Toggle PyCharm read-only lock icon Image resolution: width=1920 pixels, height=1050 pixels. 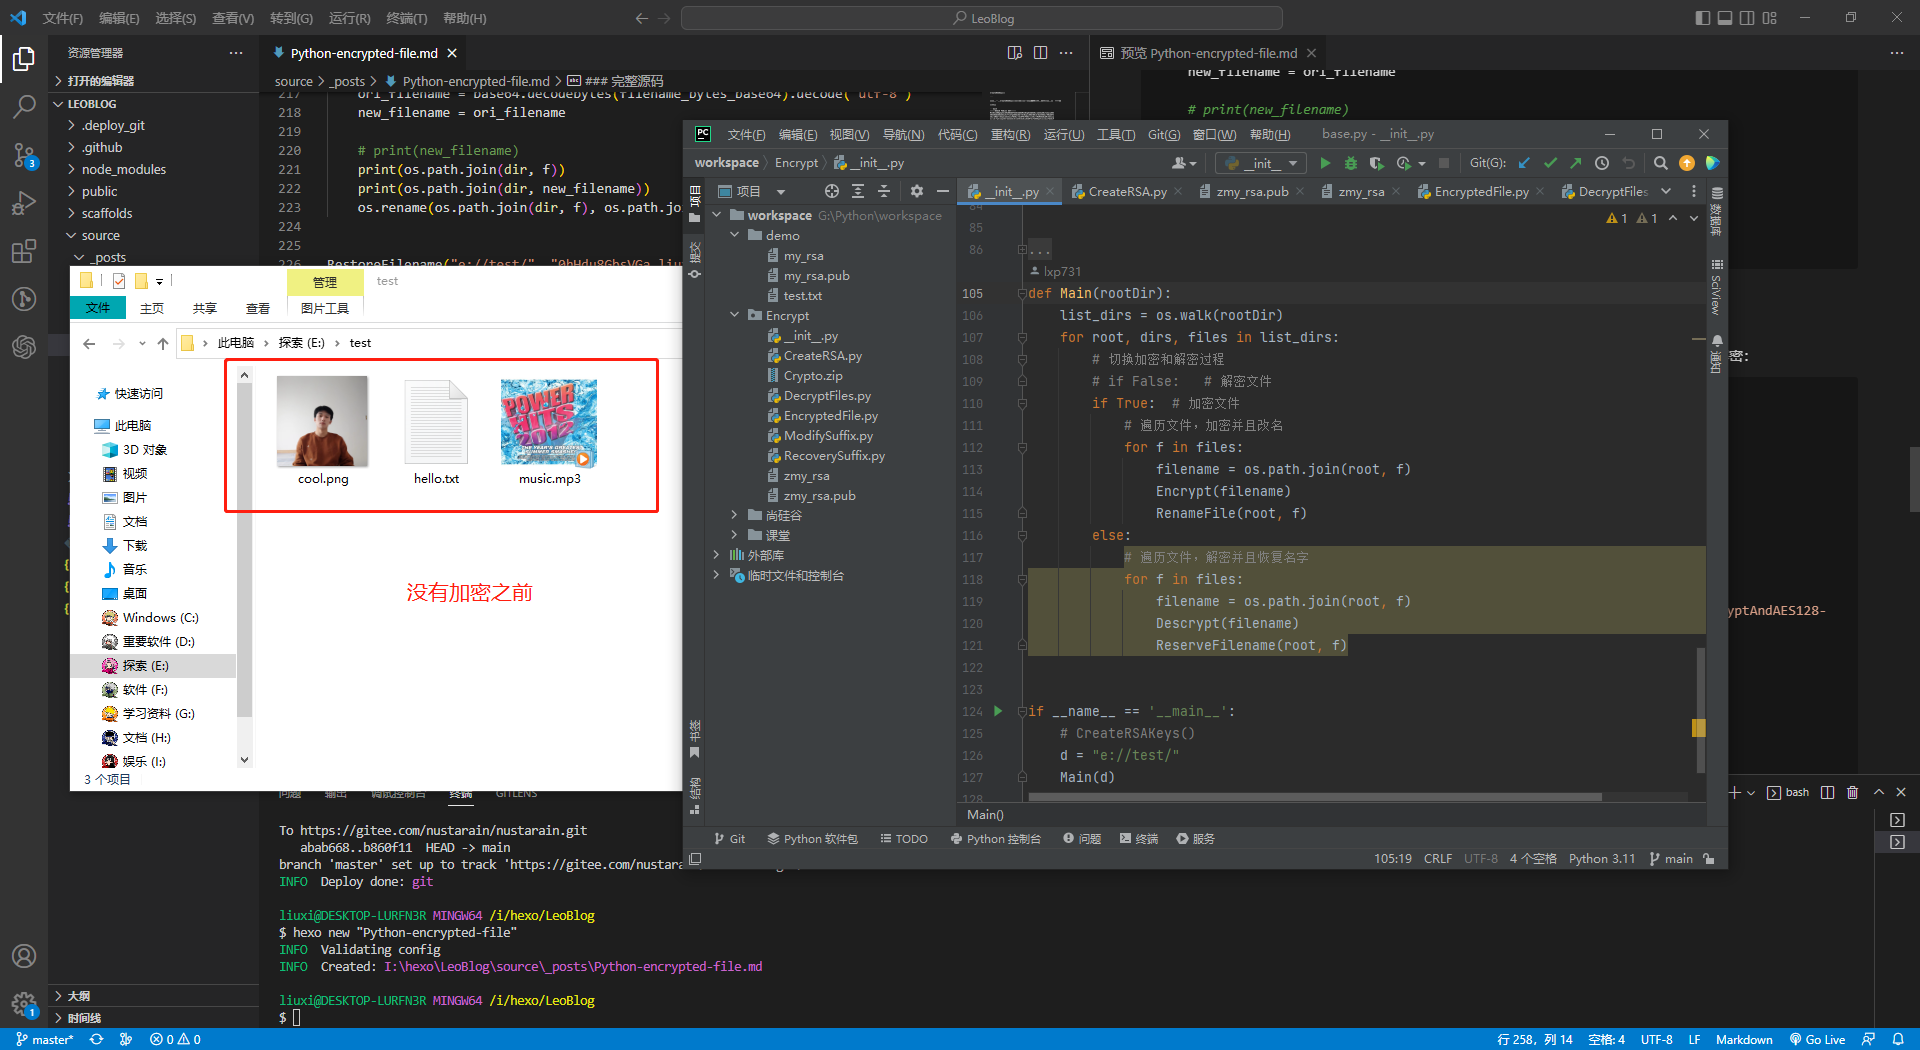click(x=1709, y=859)
